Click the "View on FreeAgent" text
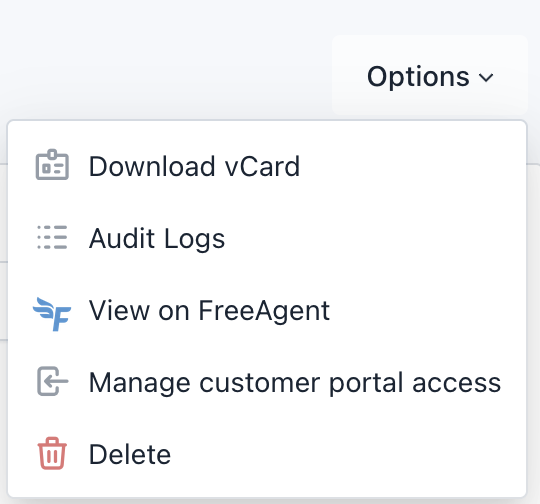Image resolution: width=540 pixels, height=504 pixels. click(209, 311)
